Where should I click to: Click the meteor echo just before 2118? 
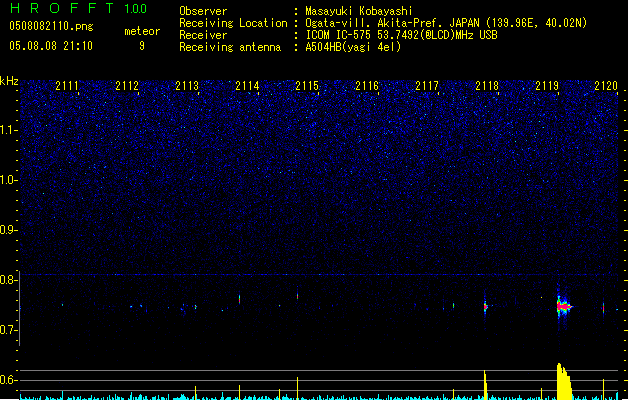click(485, 307)
